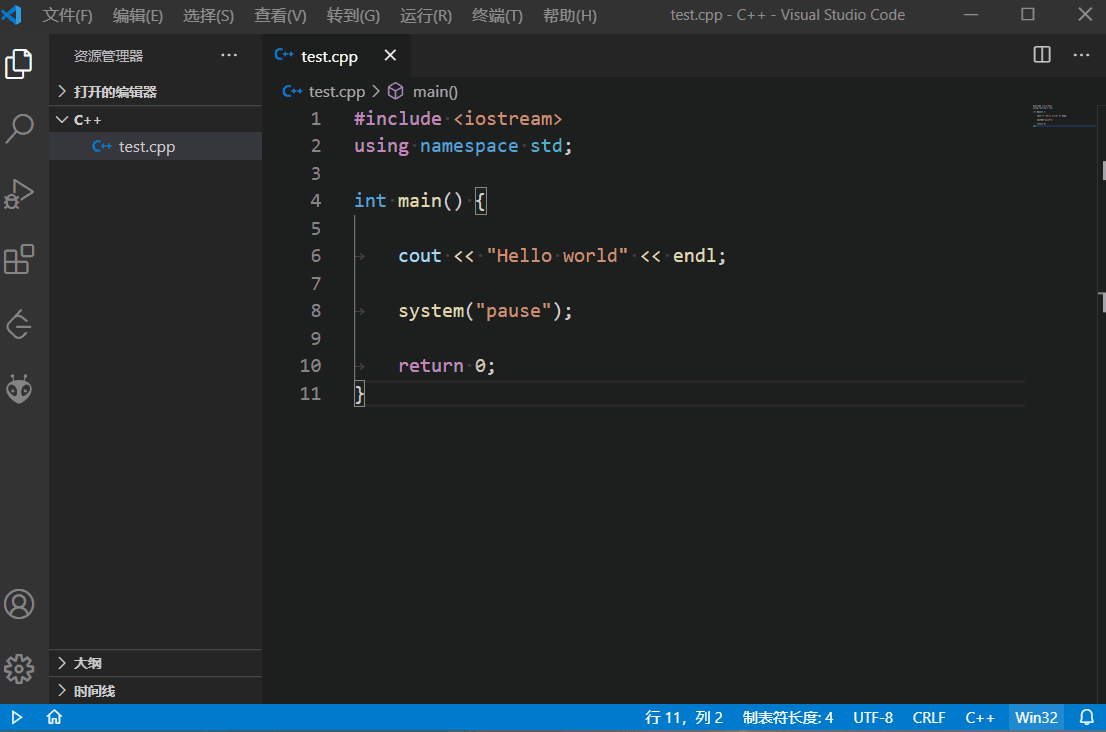The image size is (1106, 732).
Task: Open the Accounts icon in activity bar
Action: tap(19, 604)
